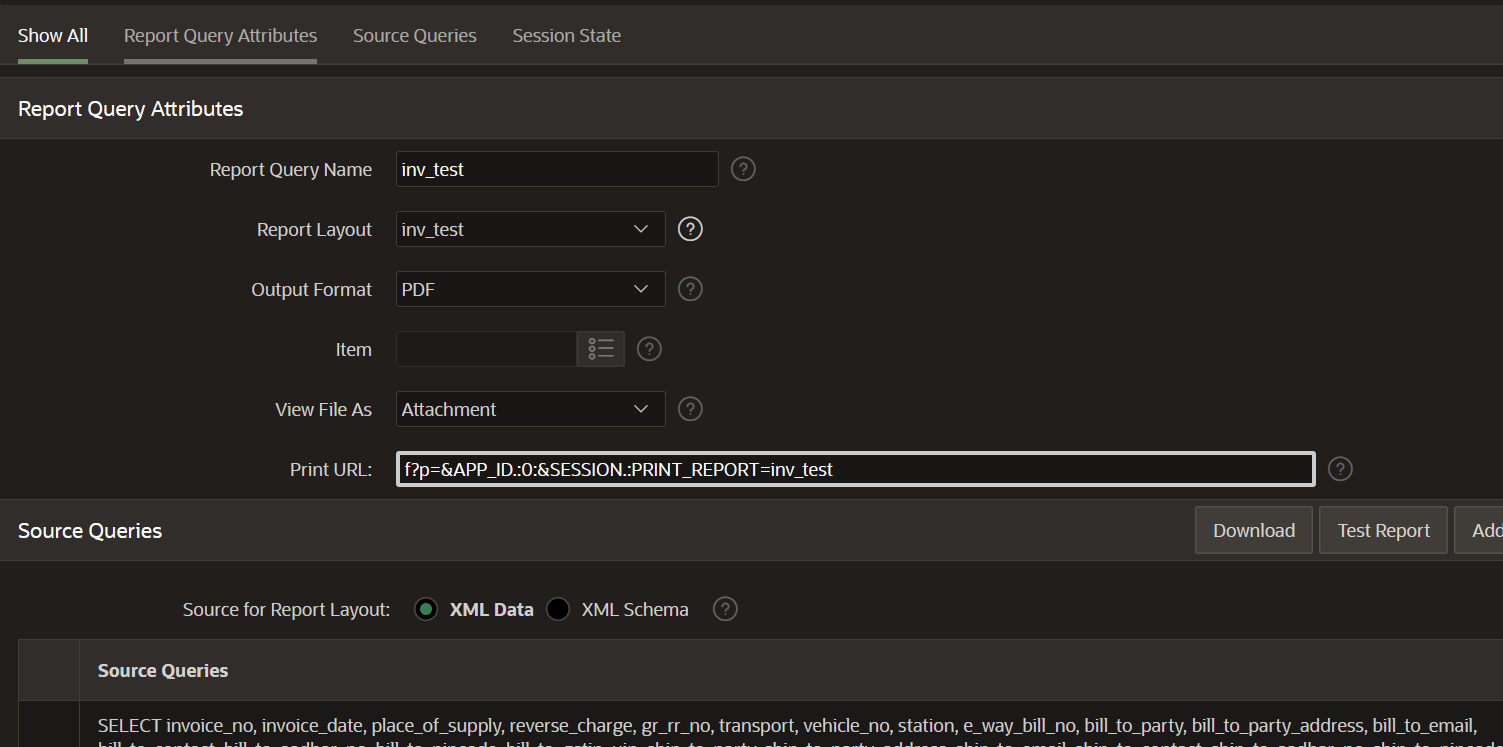Switch to the Source Queries tab
The image size is (1503, 747).
[415, 36]
